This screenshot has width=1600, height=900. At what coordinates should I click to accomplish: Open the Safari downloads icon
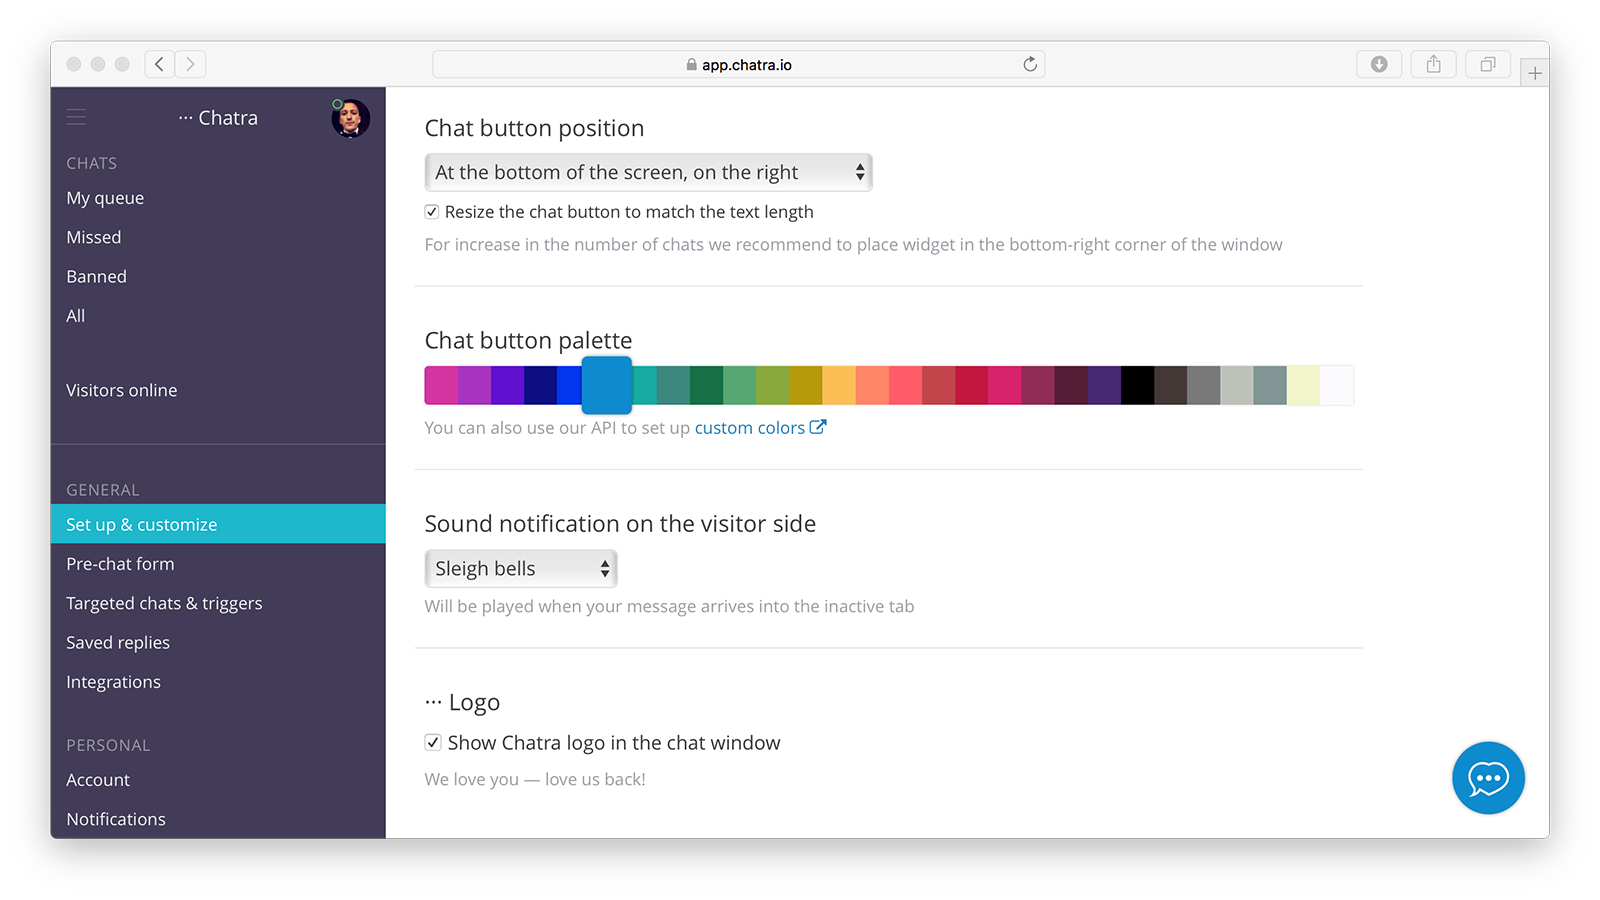1379,65
